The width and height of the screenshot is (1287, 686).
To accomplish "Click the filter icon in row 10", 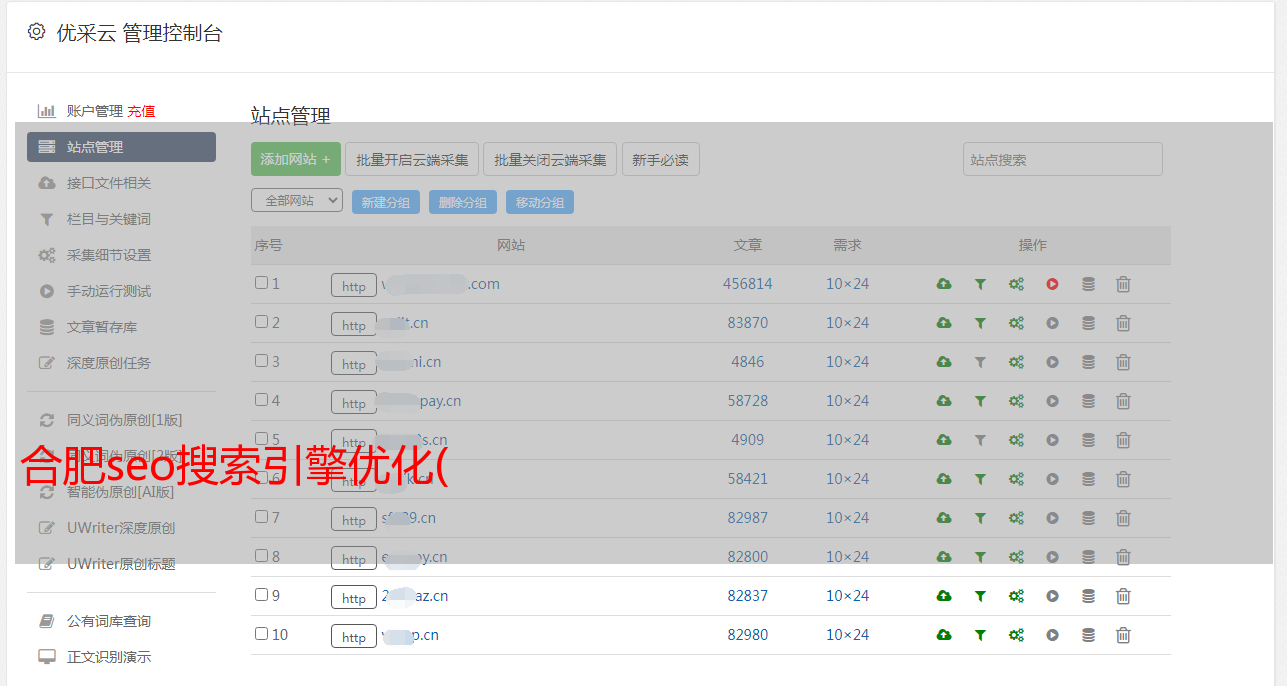I will pos(980,635).
